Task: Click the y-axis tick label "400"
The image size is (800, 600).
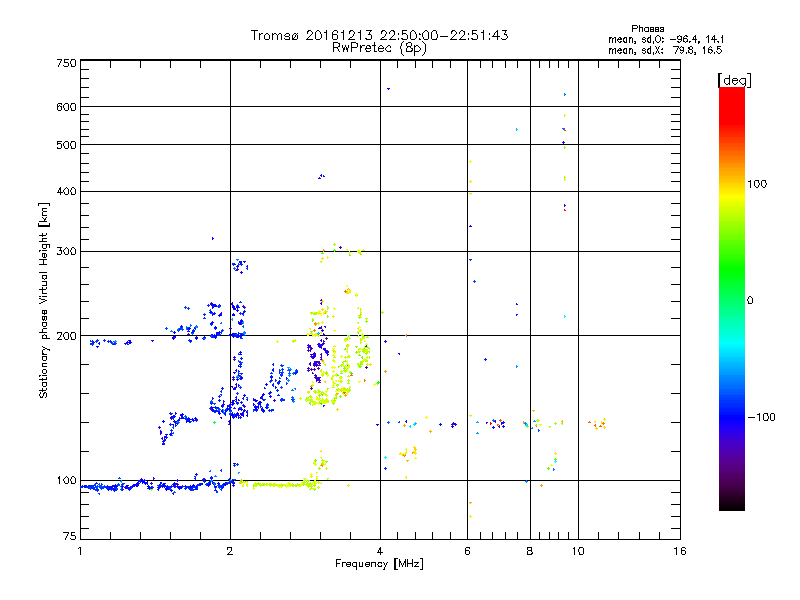Action: click(x=66, y=191)
